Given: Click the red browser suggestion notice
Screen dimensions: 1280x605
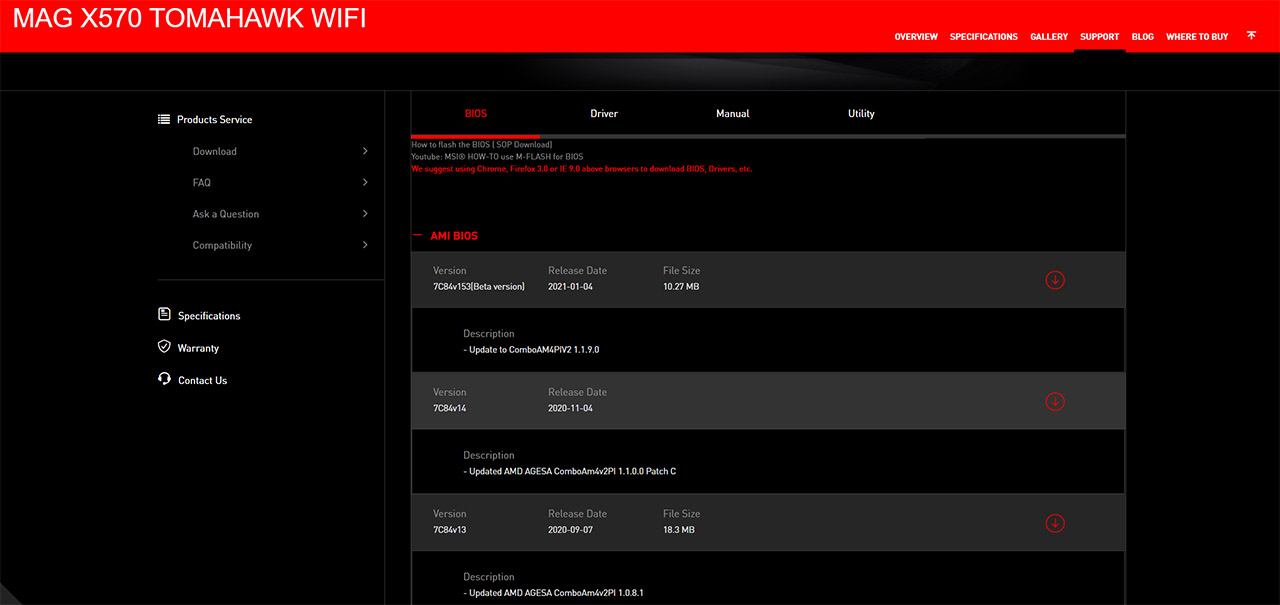Looking at the screenshot, I should pos(581,169).
